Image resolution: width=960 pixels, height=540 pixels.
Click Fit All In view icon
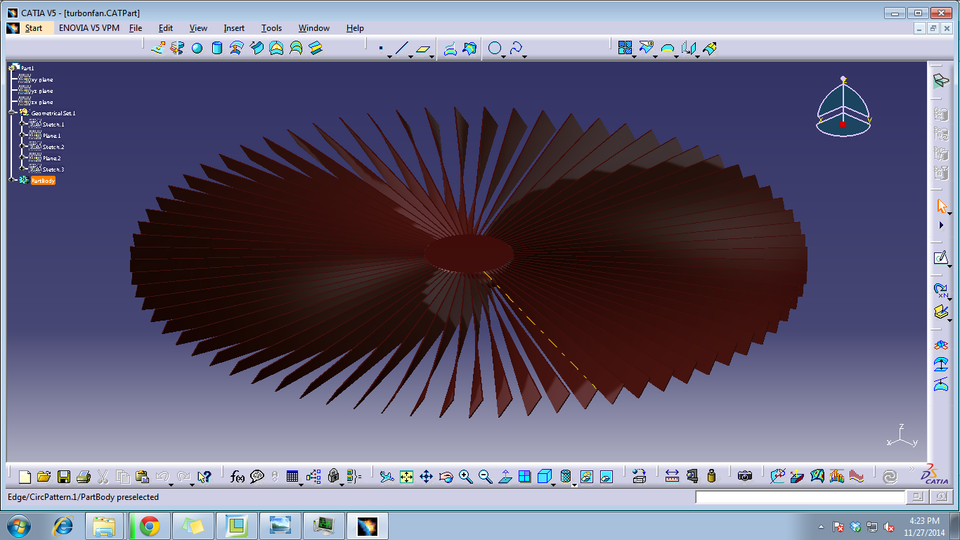click(406, 476)
